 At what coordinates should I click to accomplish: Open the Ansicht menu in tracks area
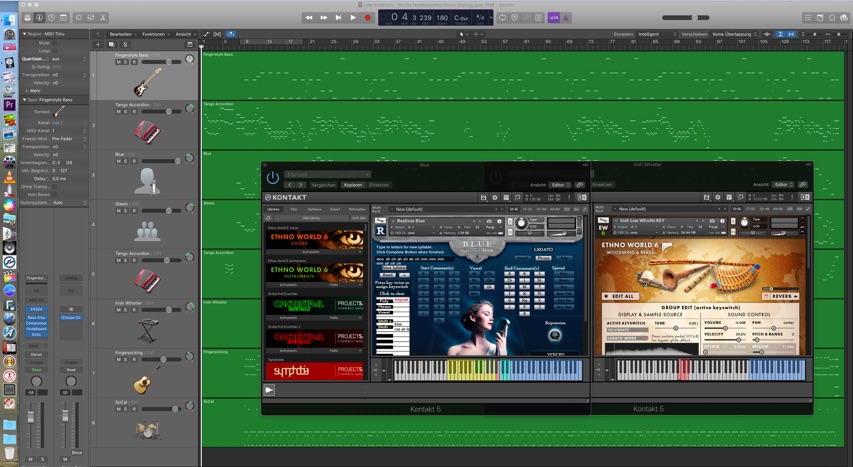pos(185,34)
